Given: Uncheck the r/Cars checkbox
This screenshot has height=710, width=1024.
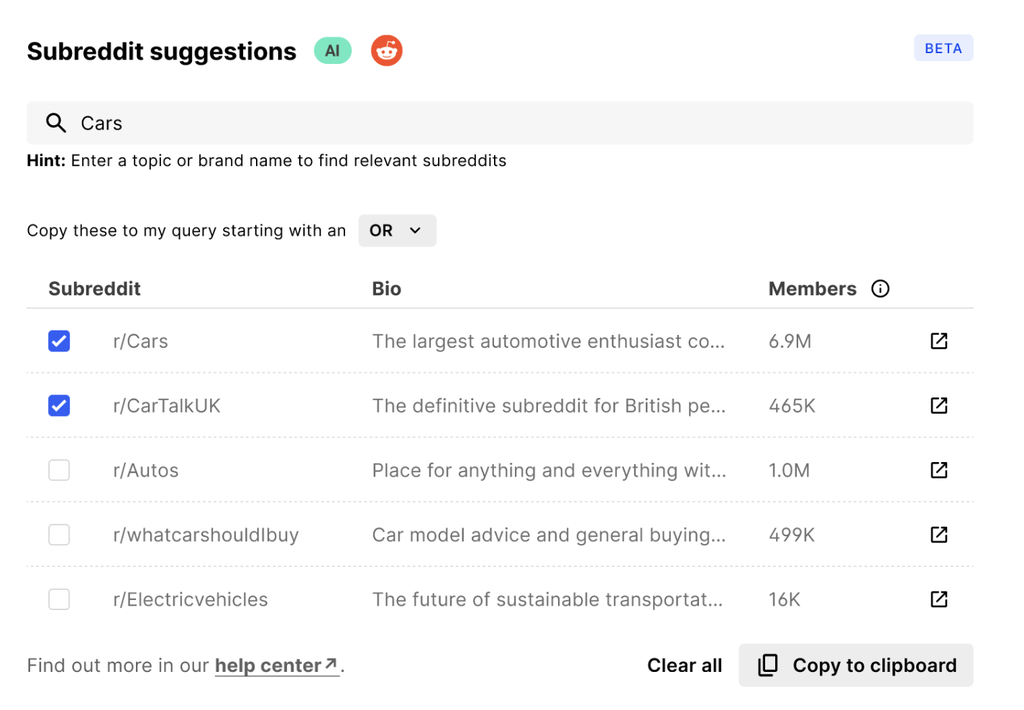Looking at the screenshot, I should (x=59, y=341).
